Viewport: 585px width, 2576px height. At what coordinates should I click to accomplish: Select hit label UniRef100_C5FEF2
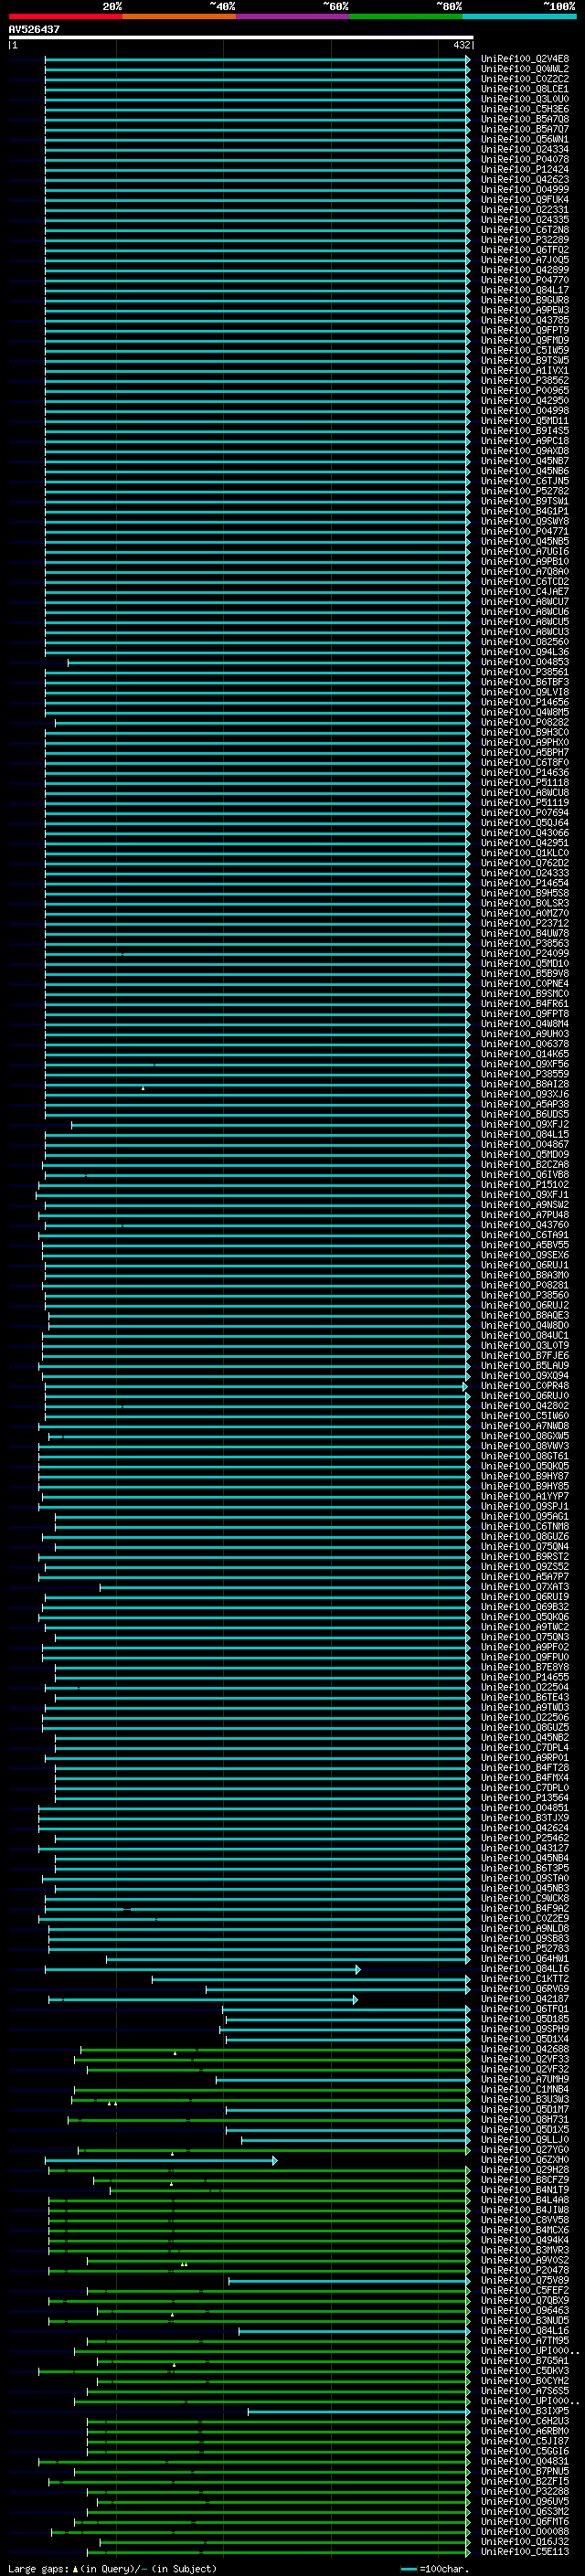pyautogui.click(x=525, y=2289)
